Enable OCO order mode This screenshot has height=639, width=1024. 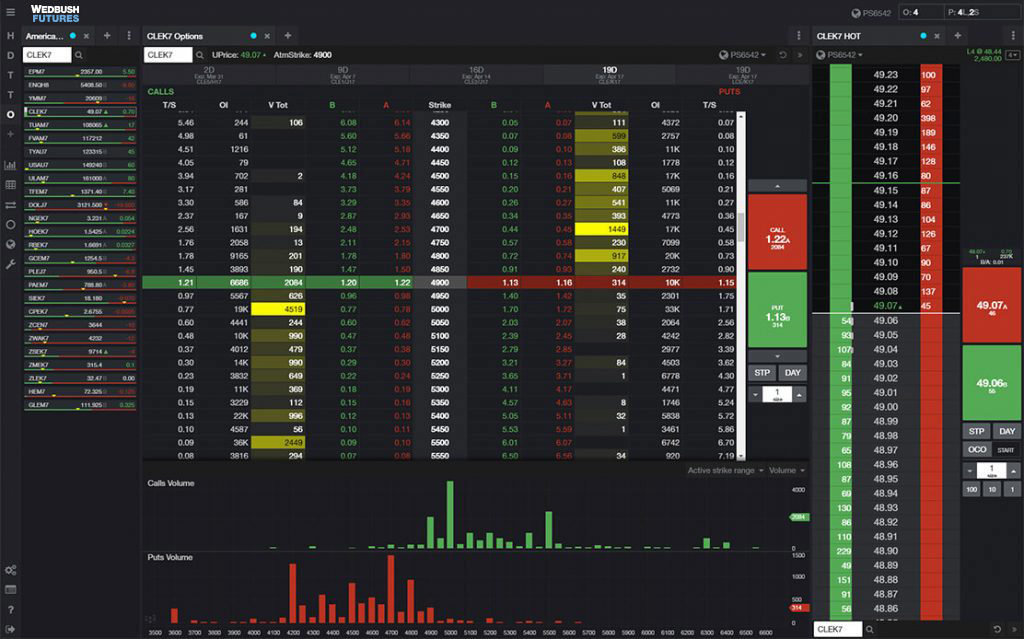pos(977,449)
